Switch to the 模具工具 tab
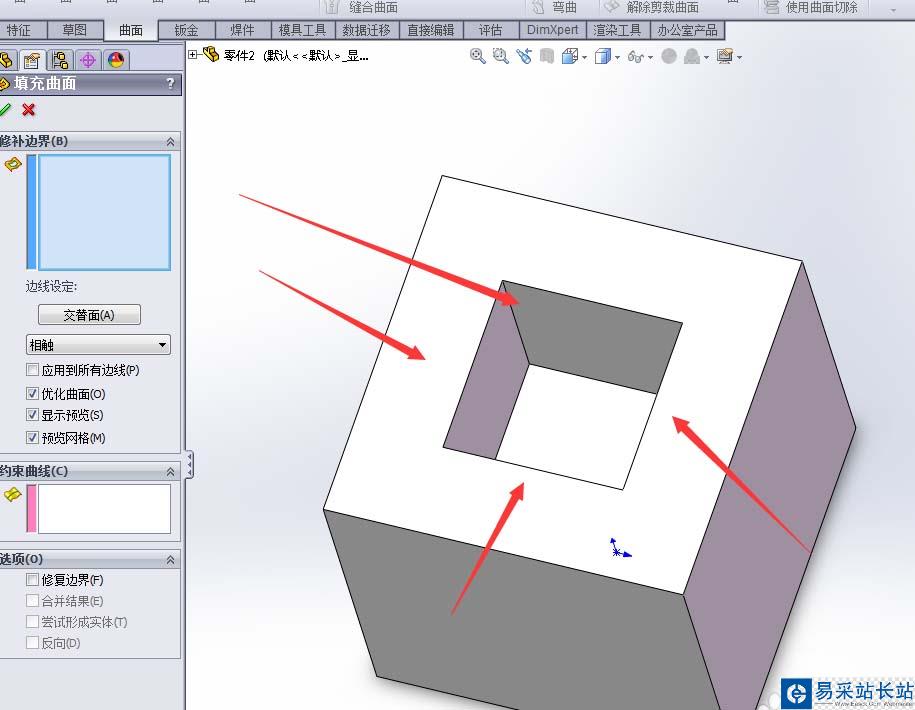The width and height of the screenshot is (915, 710). click(302, 30)
